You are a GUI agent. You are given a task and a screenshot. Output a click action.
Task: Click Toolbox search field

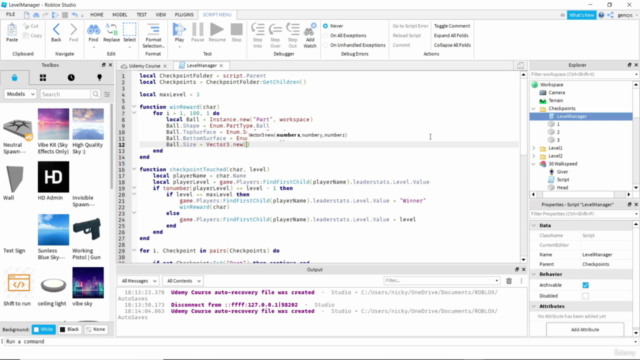(65, 94)
